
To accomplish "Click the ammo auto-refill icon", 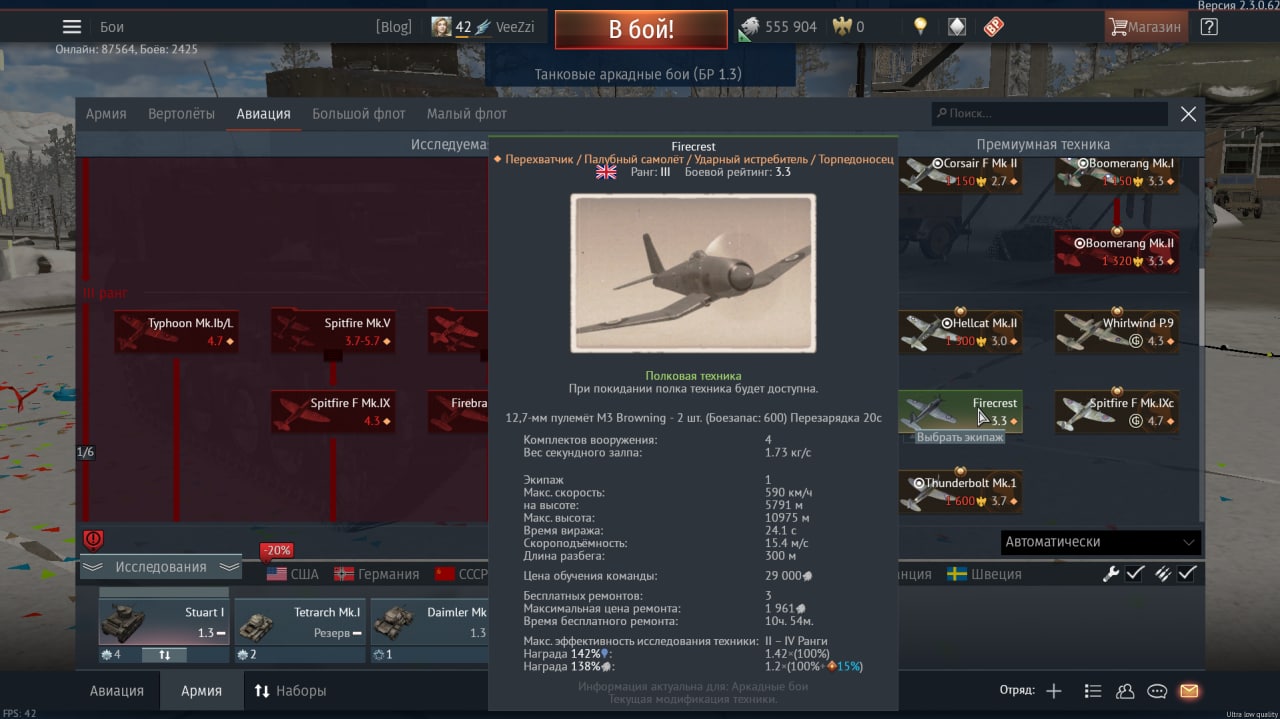I will coord(1162,573).
